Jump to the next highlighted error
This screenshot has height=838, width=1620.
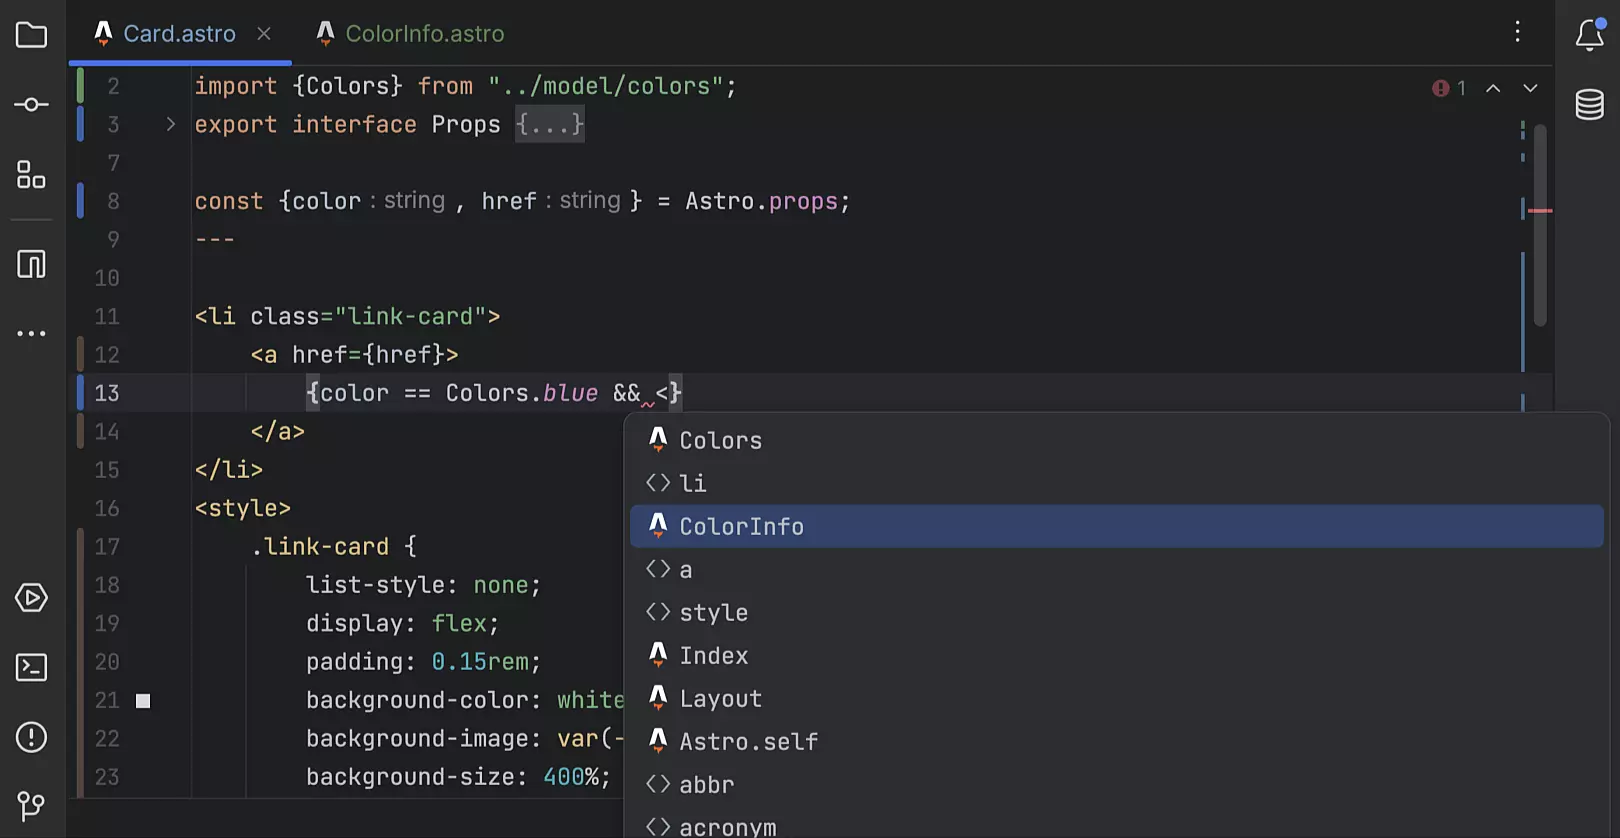(x=1530, y=88)
